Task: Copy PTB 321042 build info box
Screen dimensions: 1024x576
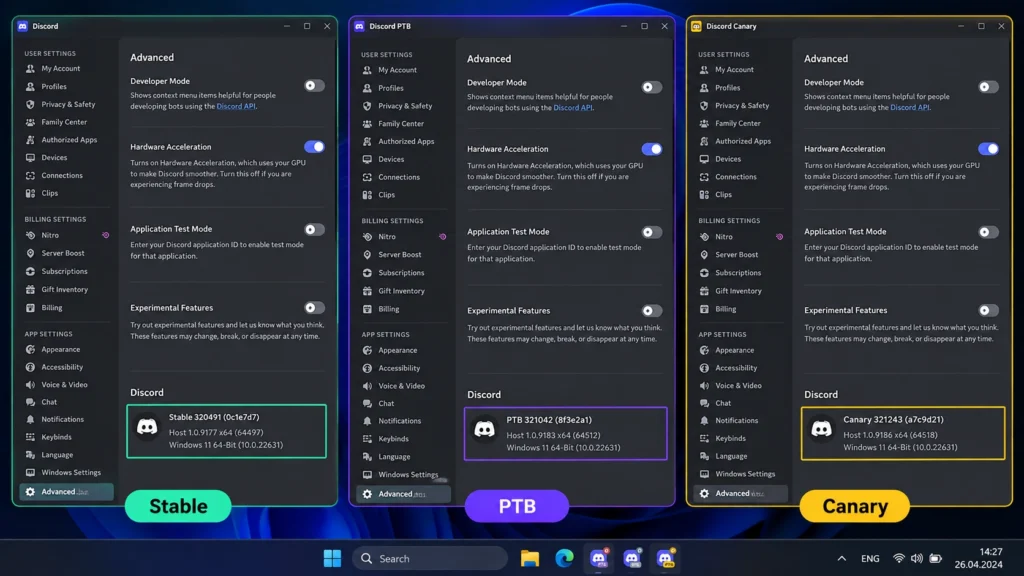Action: 566,434
